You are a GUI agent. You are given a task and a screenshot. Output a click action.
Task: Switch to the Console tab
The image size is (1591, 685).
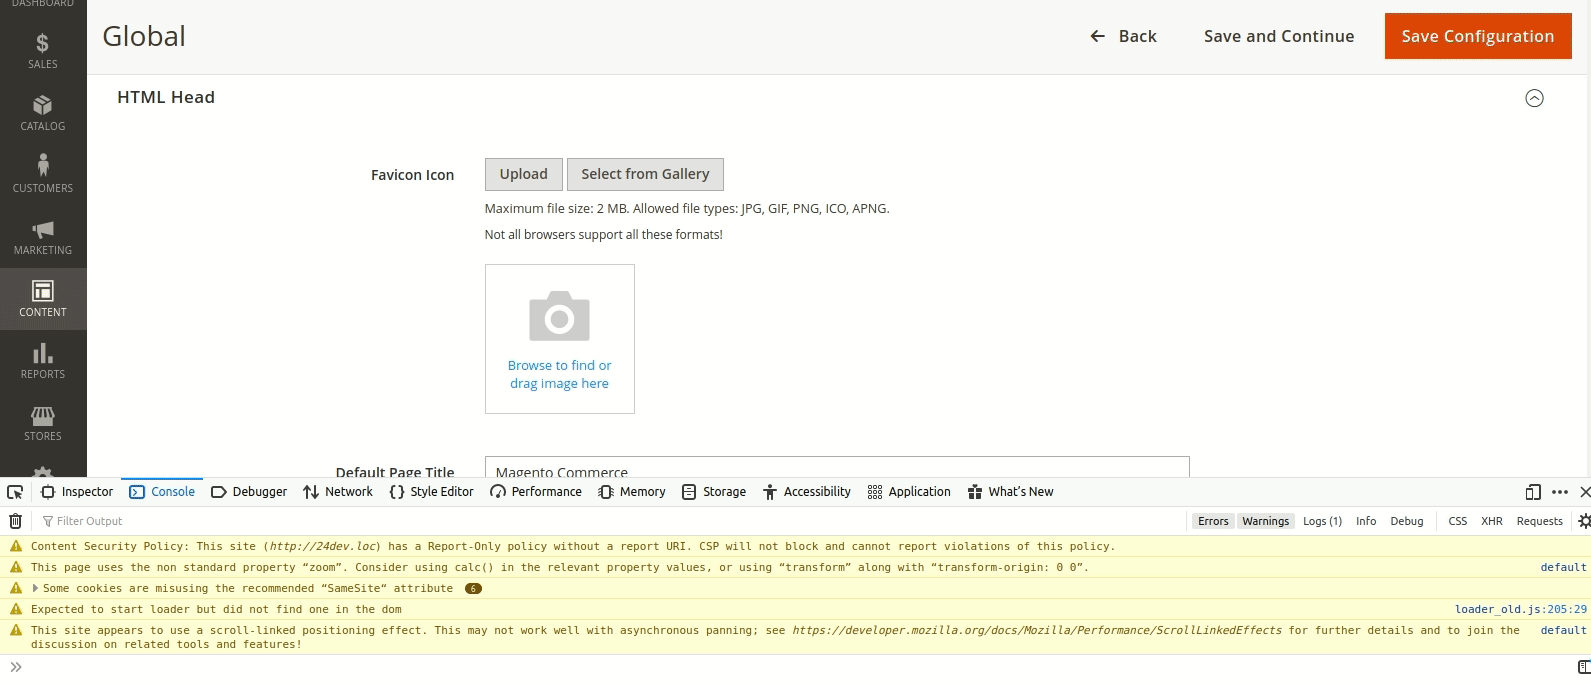point(162,492)
